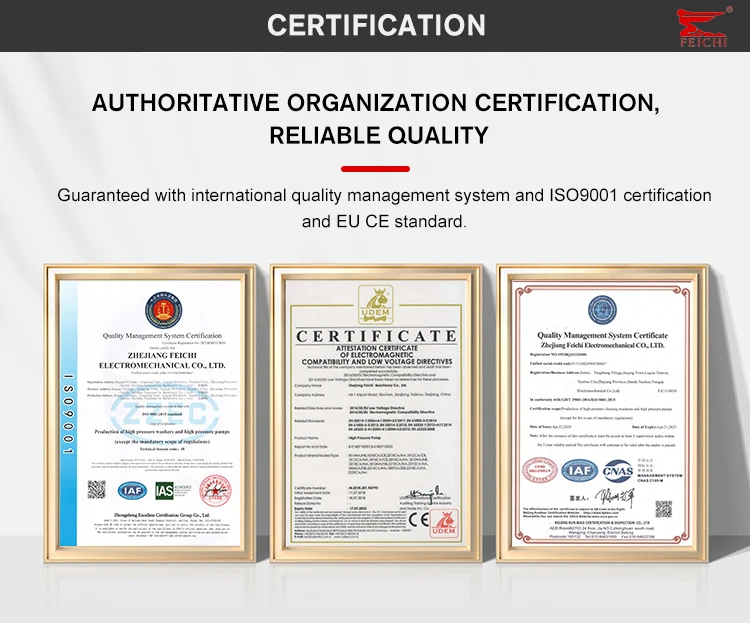
Task: Click the red oval seal on right certificate
Action: click(x=540, y=471)
